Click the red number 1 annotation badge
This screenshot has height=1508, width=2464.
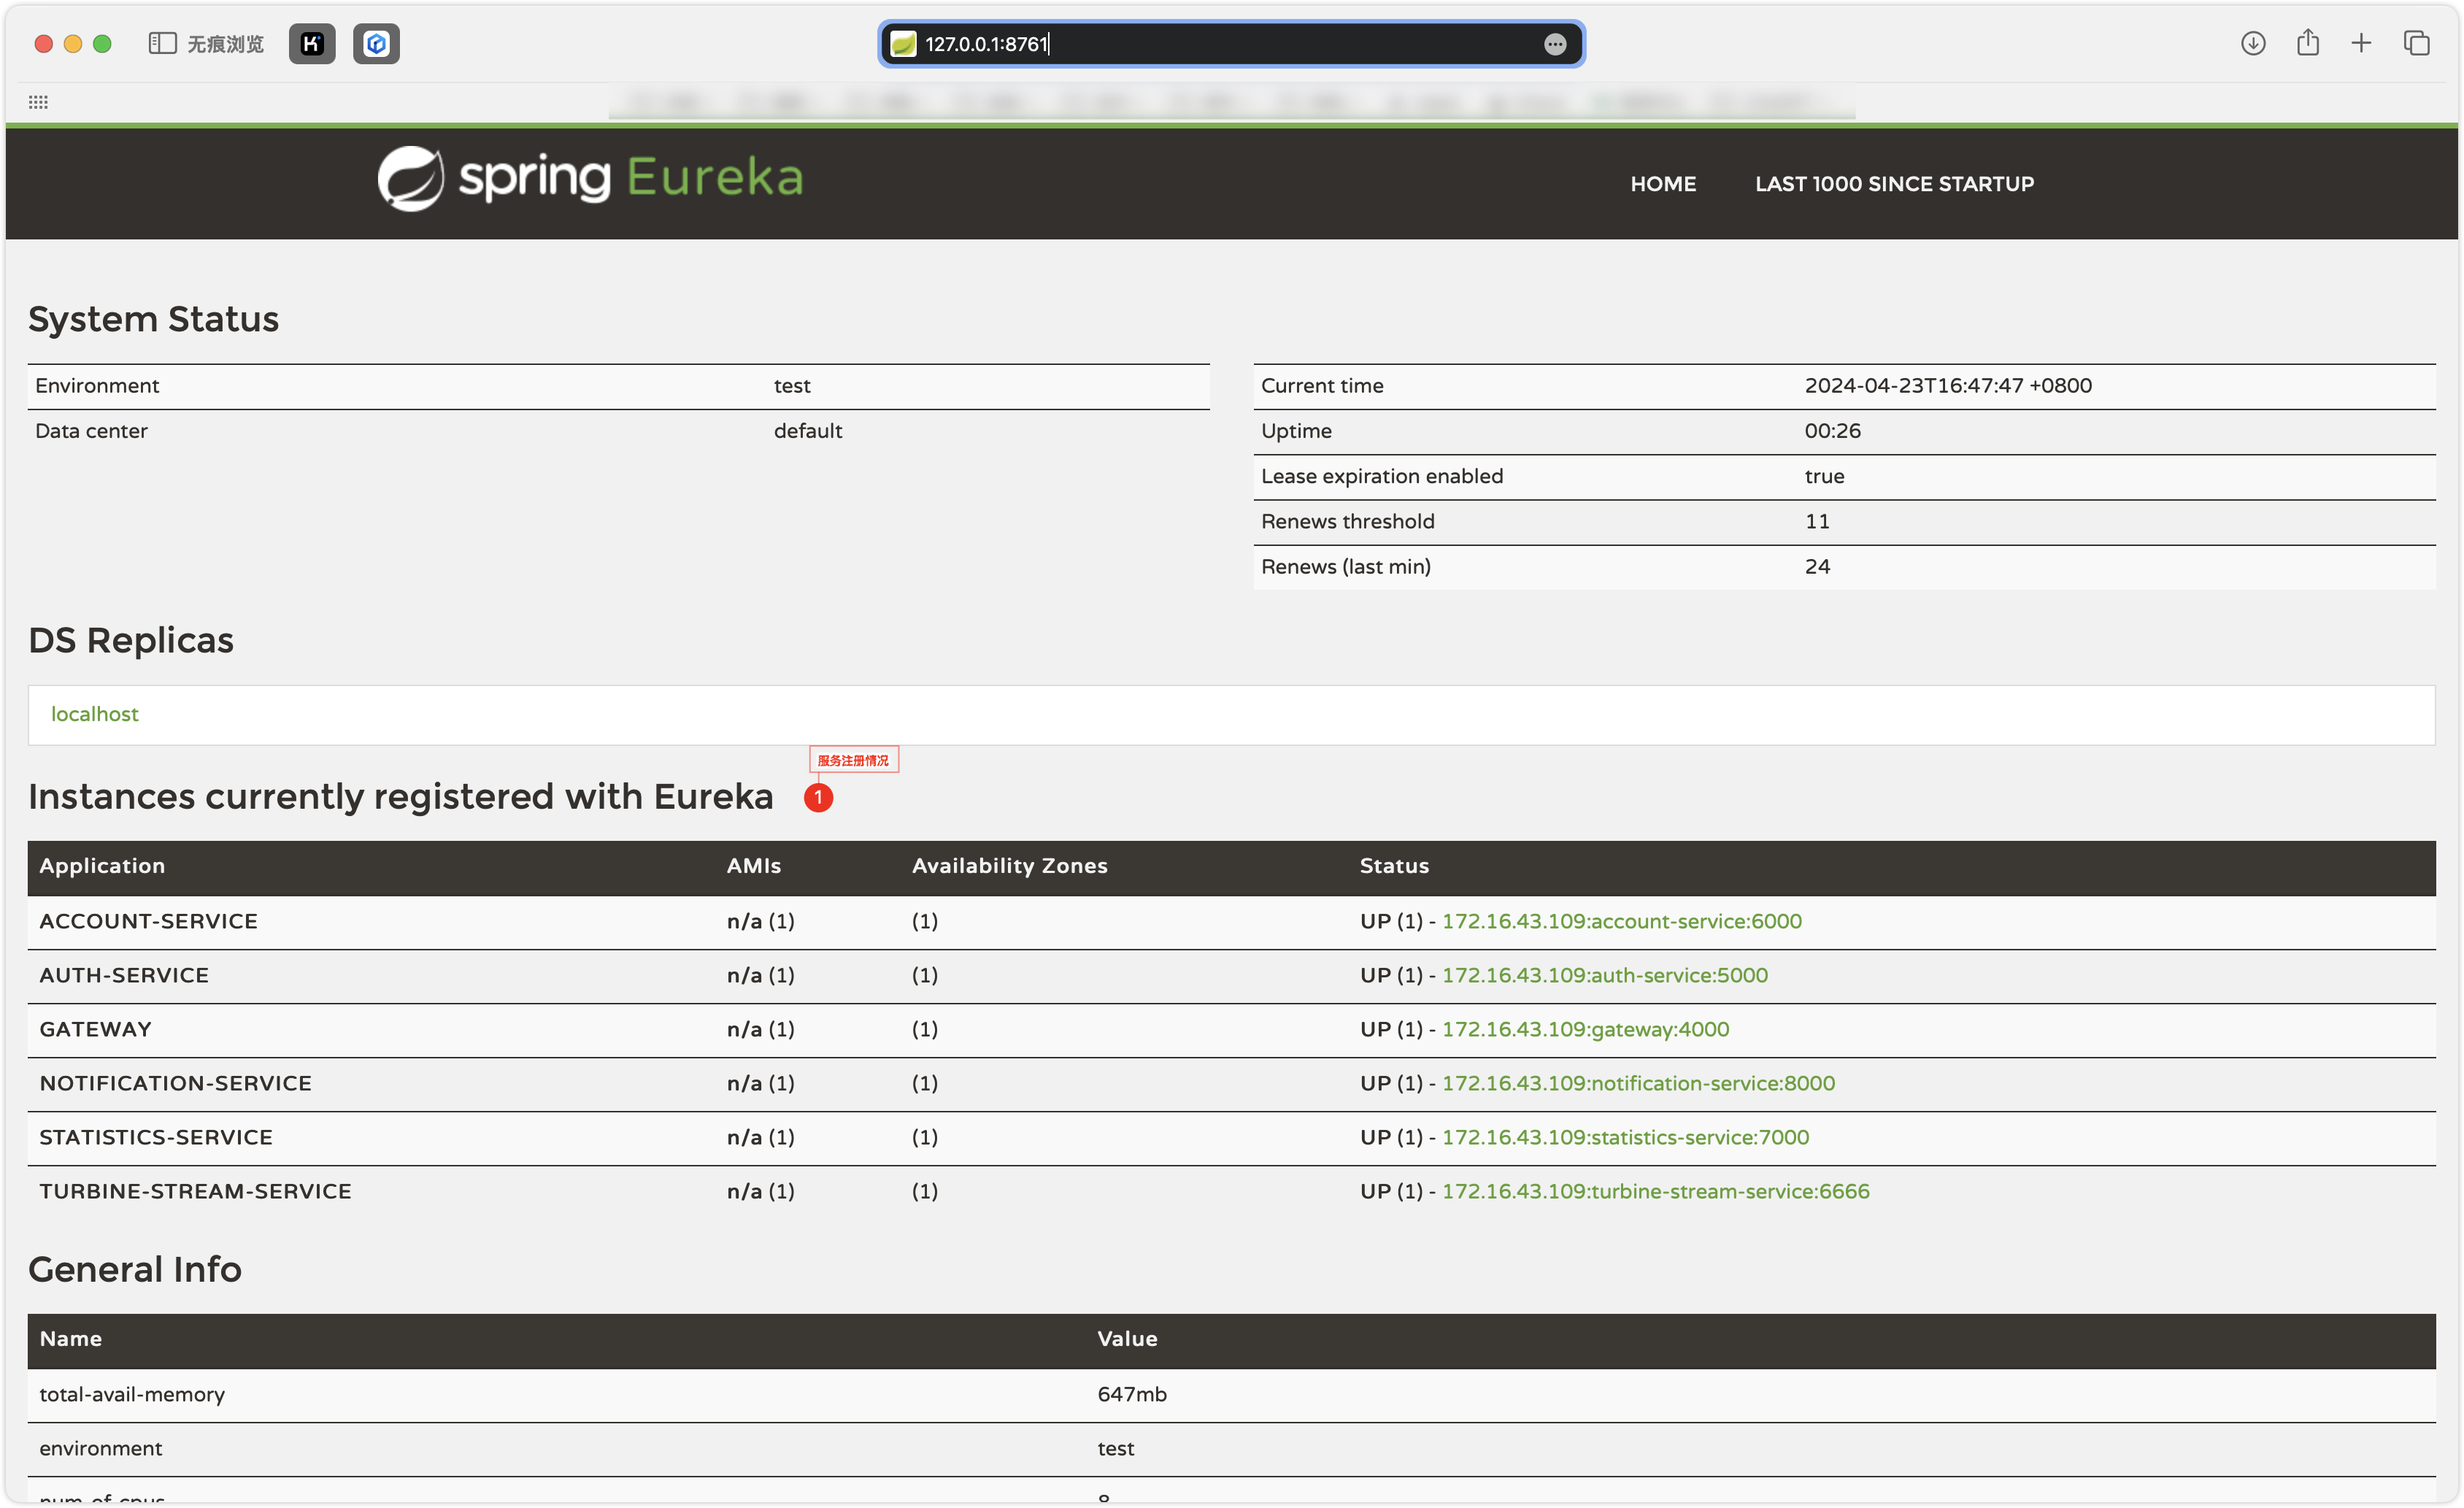click(818, 798)
